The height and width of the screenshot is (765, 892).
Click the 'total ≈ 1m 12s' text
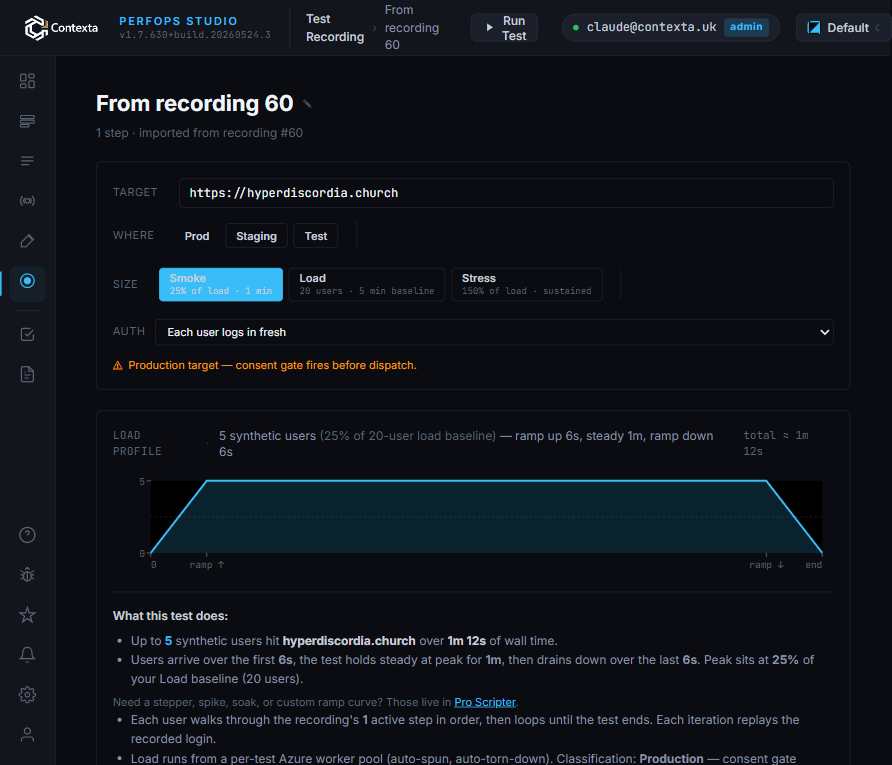(776, 443)
